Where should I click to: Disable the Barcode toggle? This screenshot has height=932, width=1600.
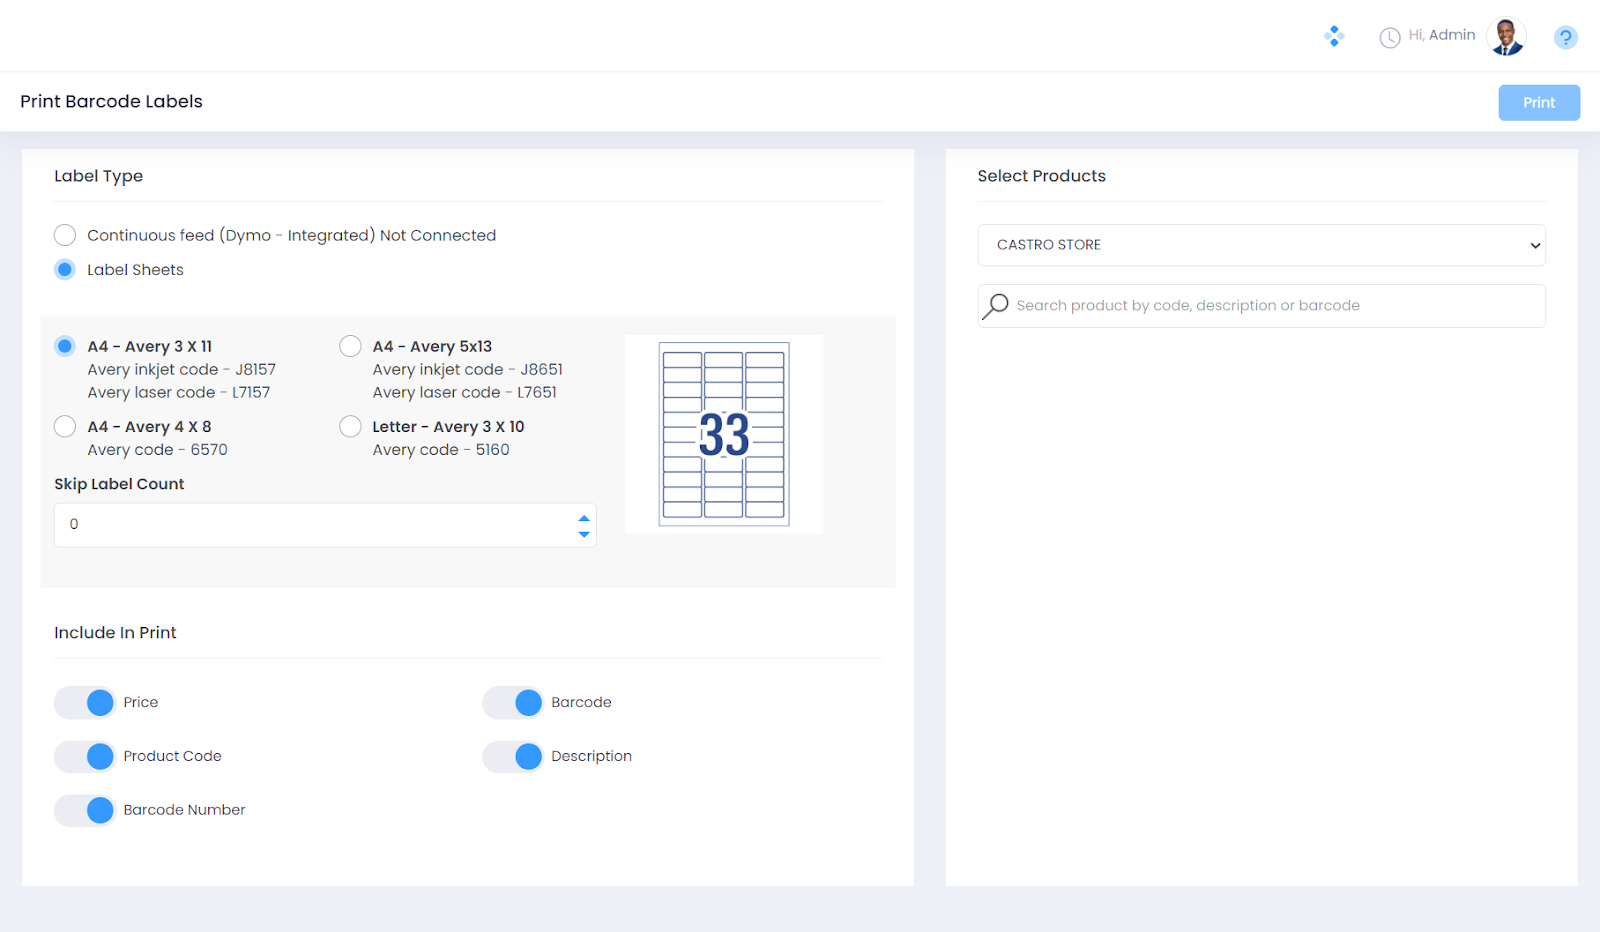pyautogui.click(x=513, y=703)
